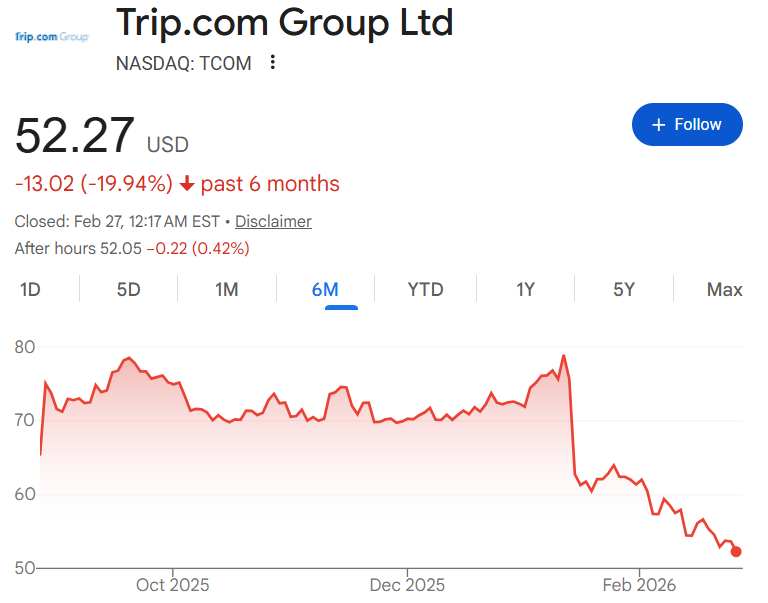Click the plus icon on Follow button

(x=658, y=125)
